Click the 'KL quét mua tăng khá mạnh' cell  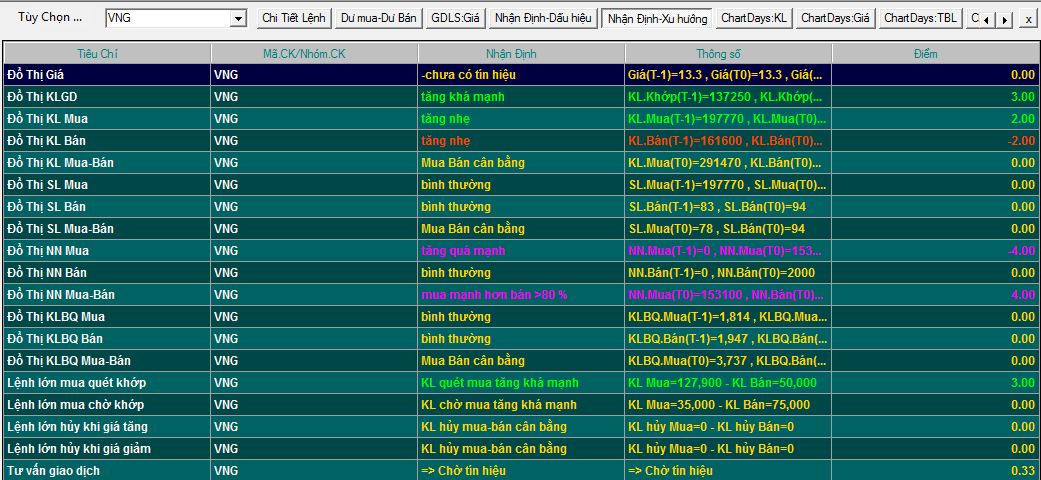tap(521, 382)
